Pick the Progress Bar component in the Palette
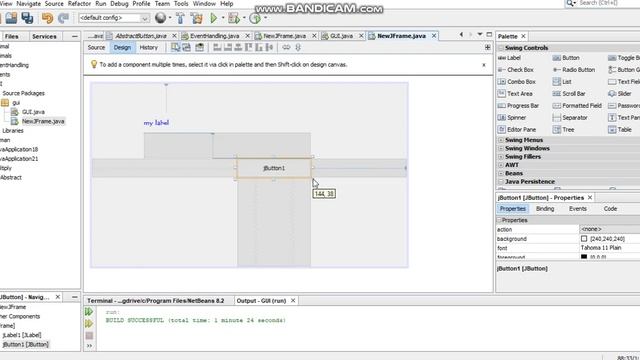Image resolution: width=640 pixels, height=360 pixels. point(518,106)
